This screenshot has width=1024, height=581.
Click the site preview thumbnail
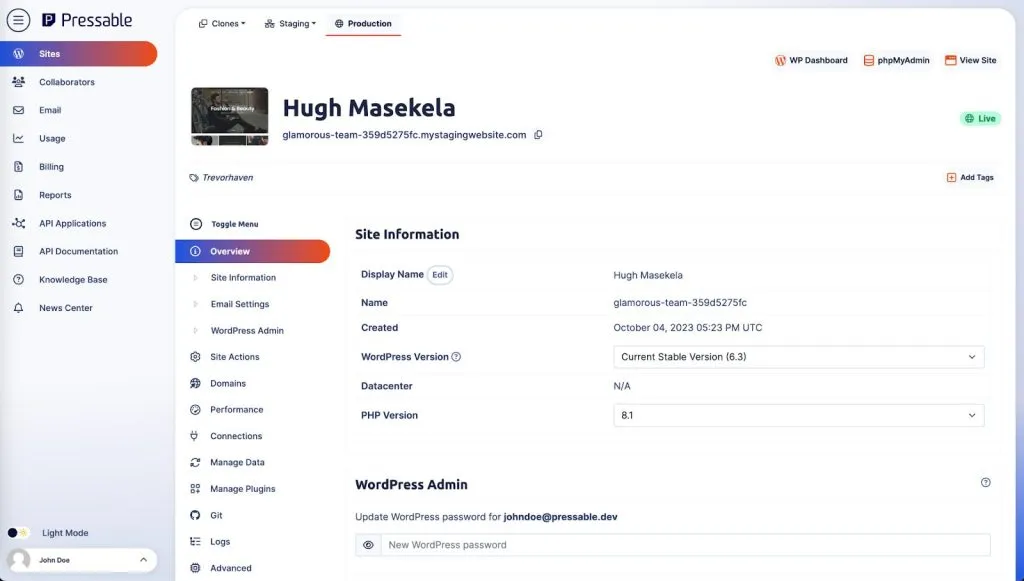click(229, 116)
